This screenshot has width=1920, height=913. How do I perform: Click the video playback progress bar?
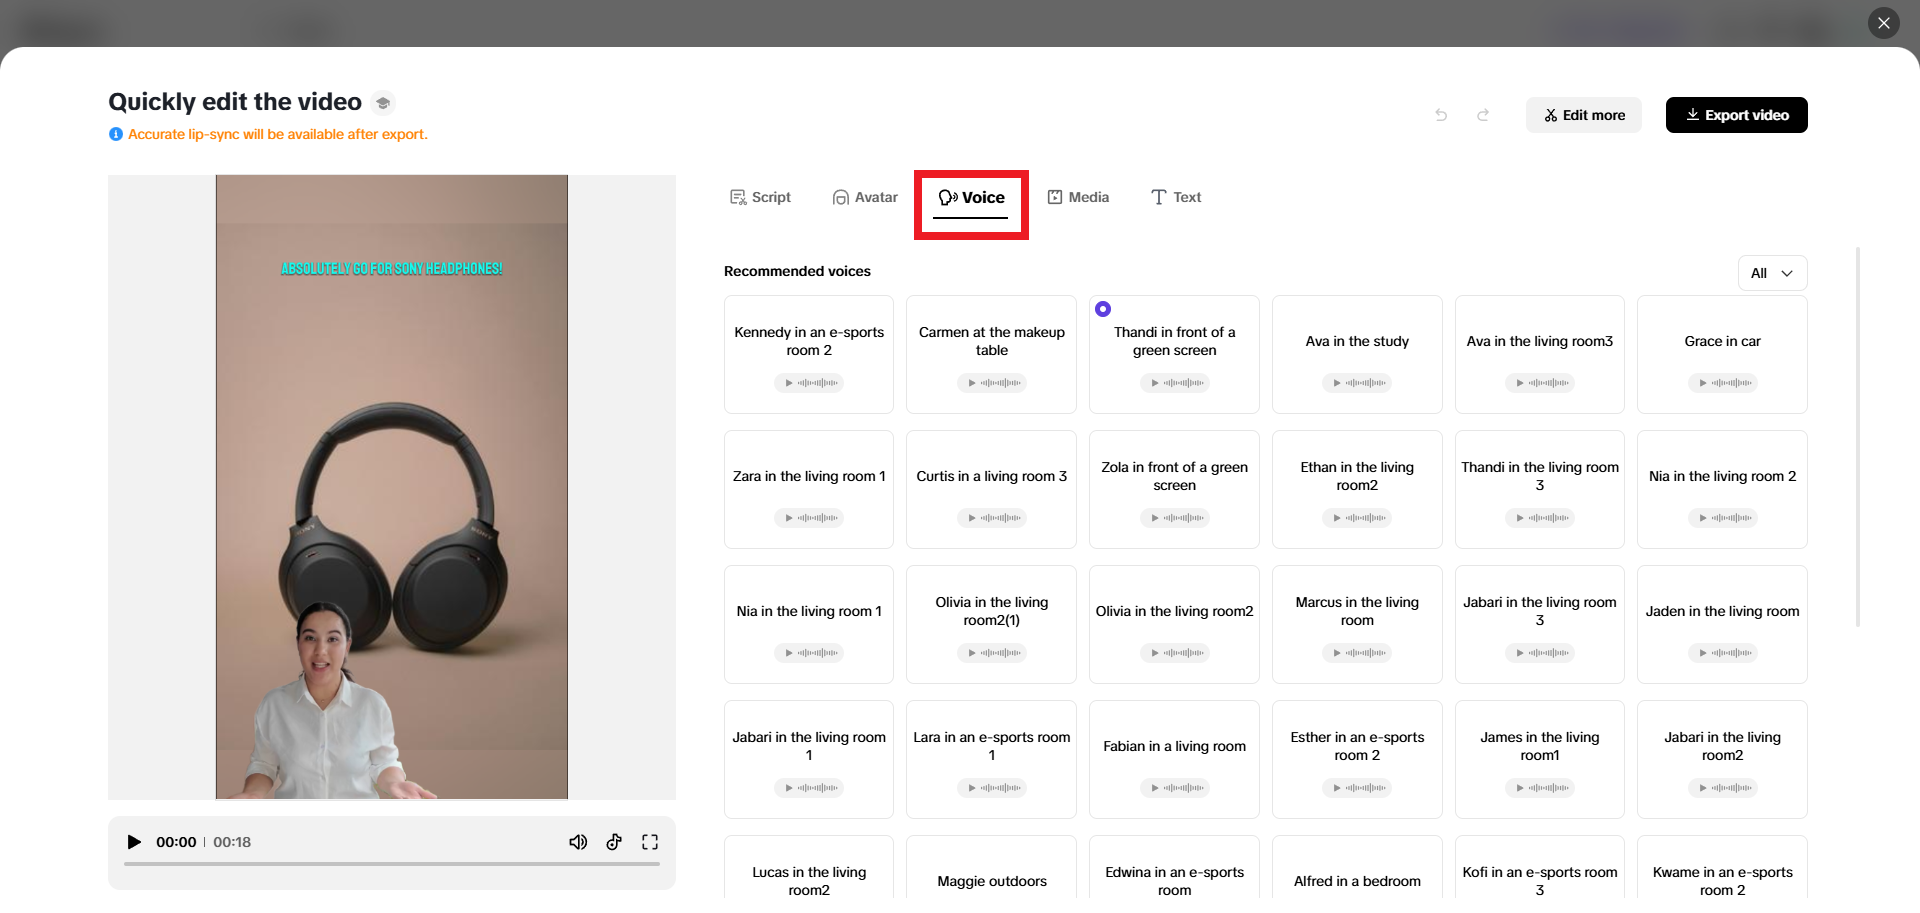pos(392,864)
